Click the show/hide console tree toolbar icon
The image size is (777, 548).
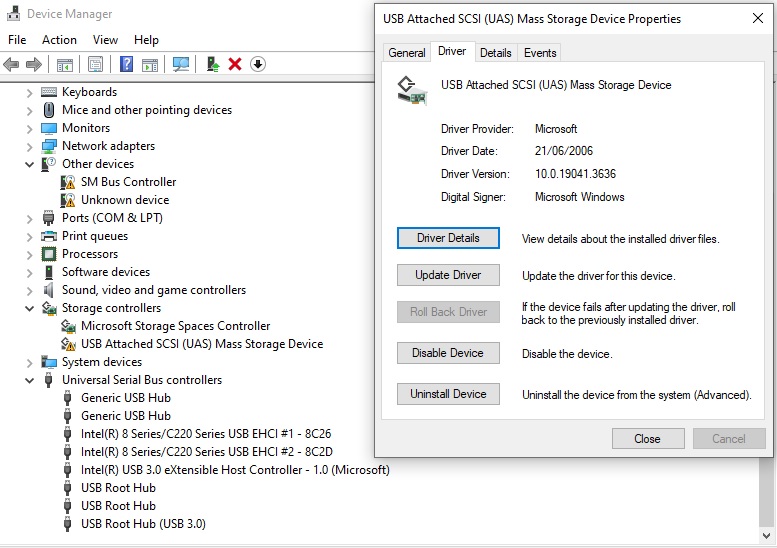[x=65, y=64]
